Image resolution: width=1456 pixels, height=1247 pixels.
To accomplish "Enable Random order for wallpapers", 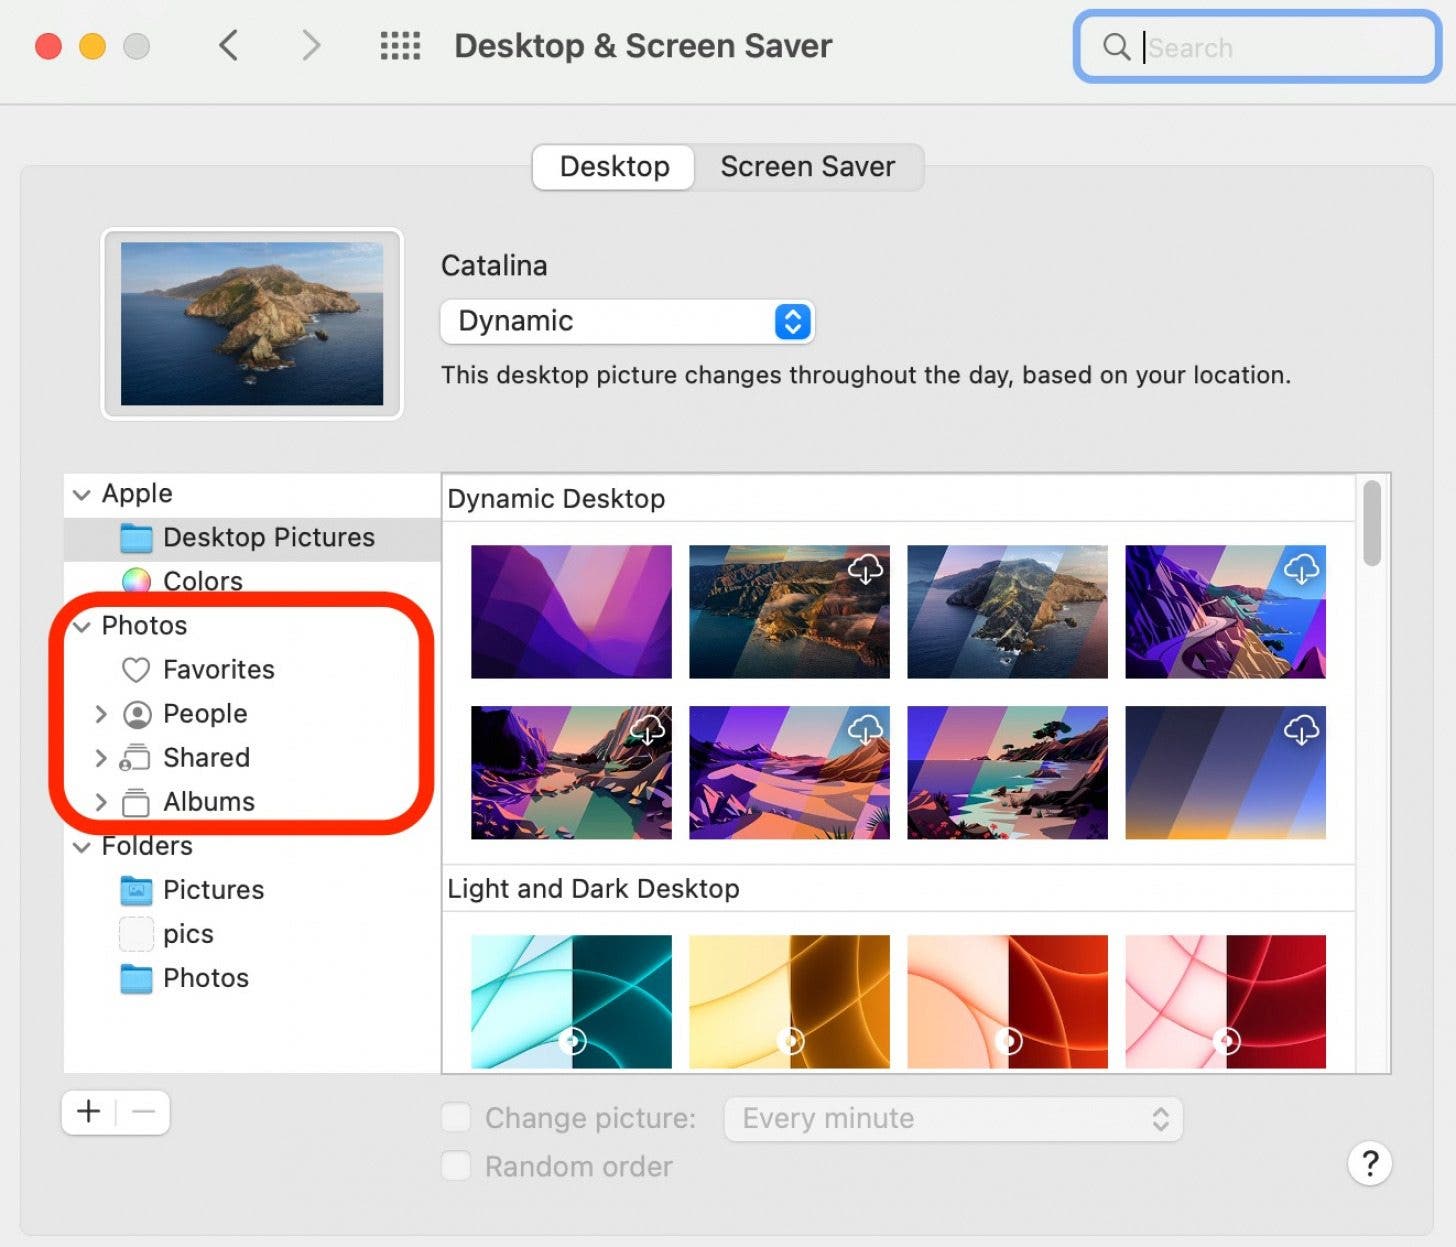I will [456, 1165].
